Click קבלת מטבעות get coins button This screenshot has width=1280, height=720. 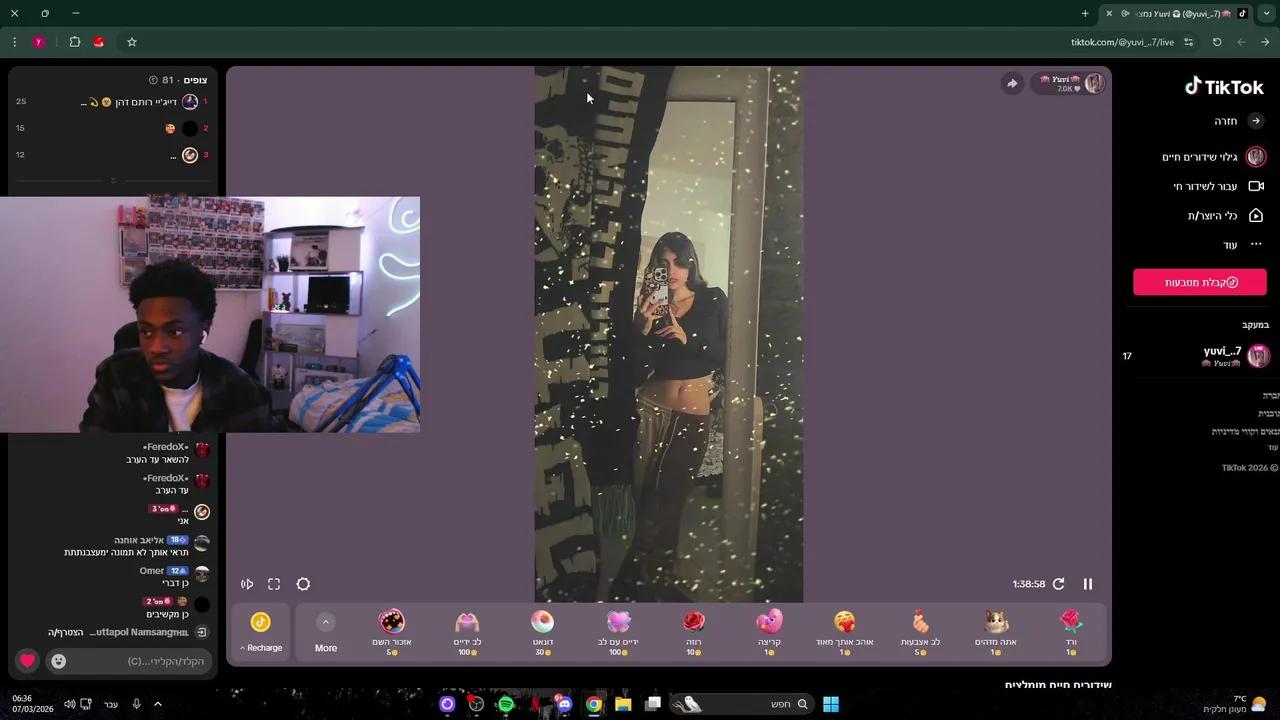point(1200,282)
